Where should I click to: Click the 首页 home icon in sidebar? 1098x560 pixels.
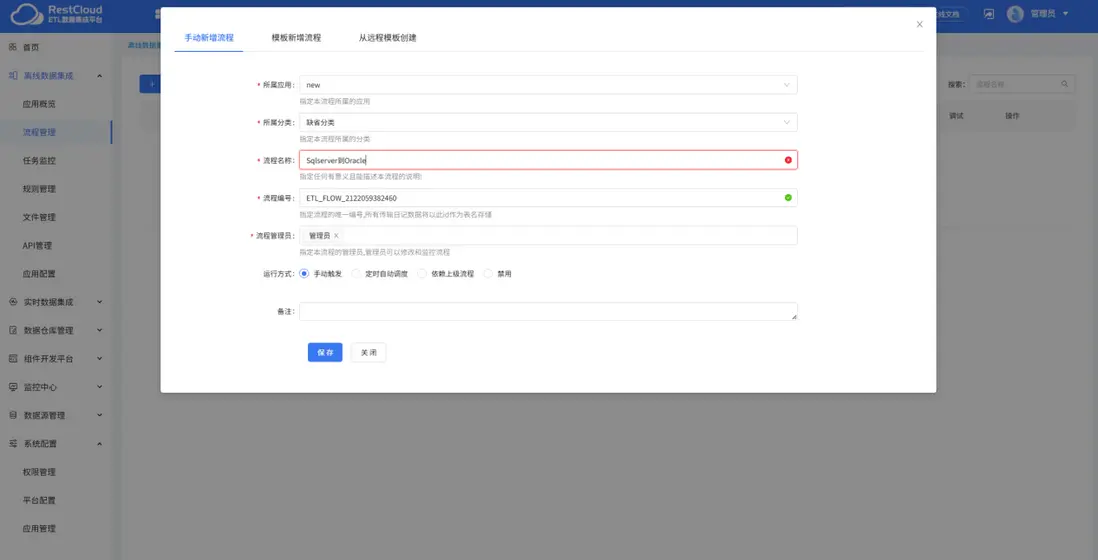13,47
